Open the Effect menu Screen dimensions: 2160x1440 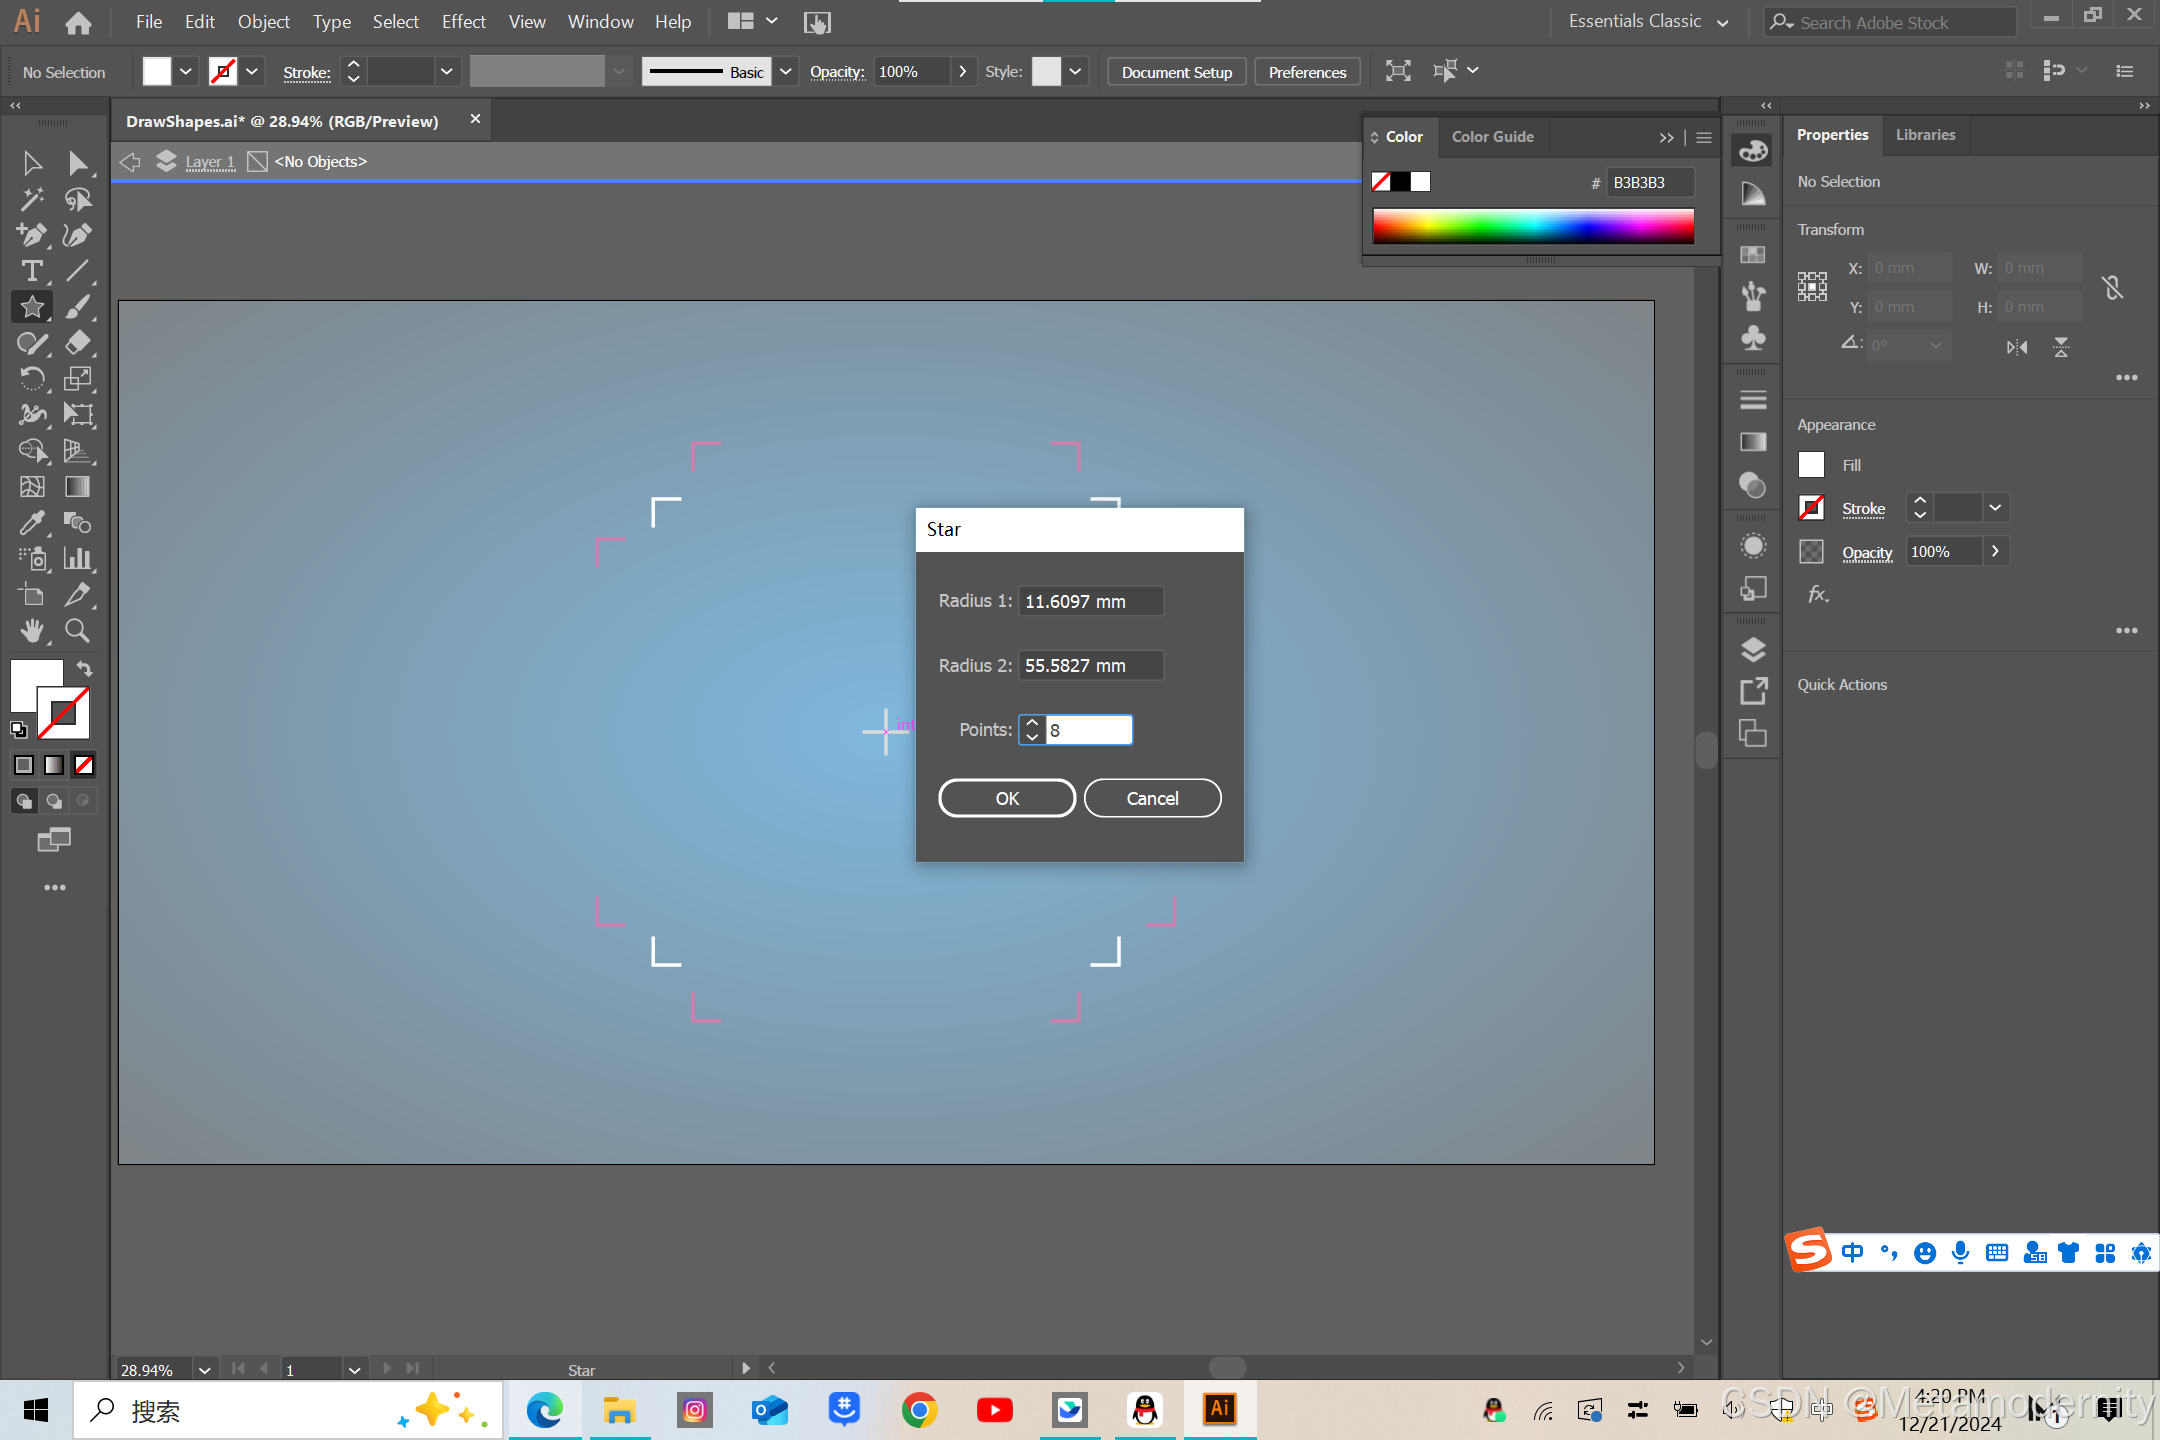click(x=463, y=22)
